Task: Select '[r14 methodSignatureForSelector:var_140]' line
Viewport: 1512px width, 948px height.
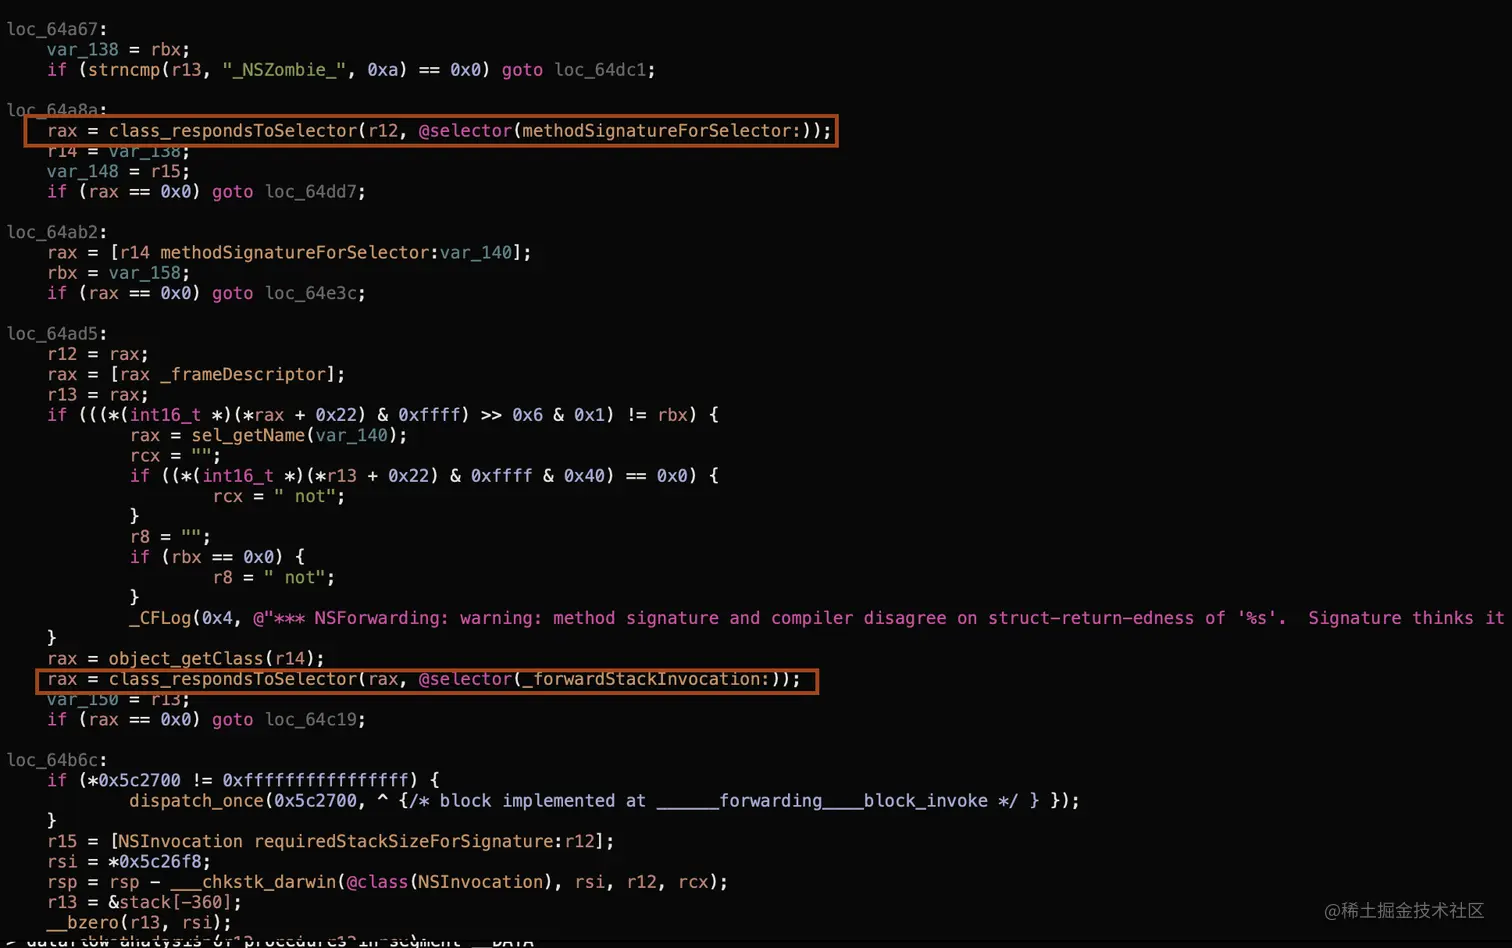Action: pos(289,253)
